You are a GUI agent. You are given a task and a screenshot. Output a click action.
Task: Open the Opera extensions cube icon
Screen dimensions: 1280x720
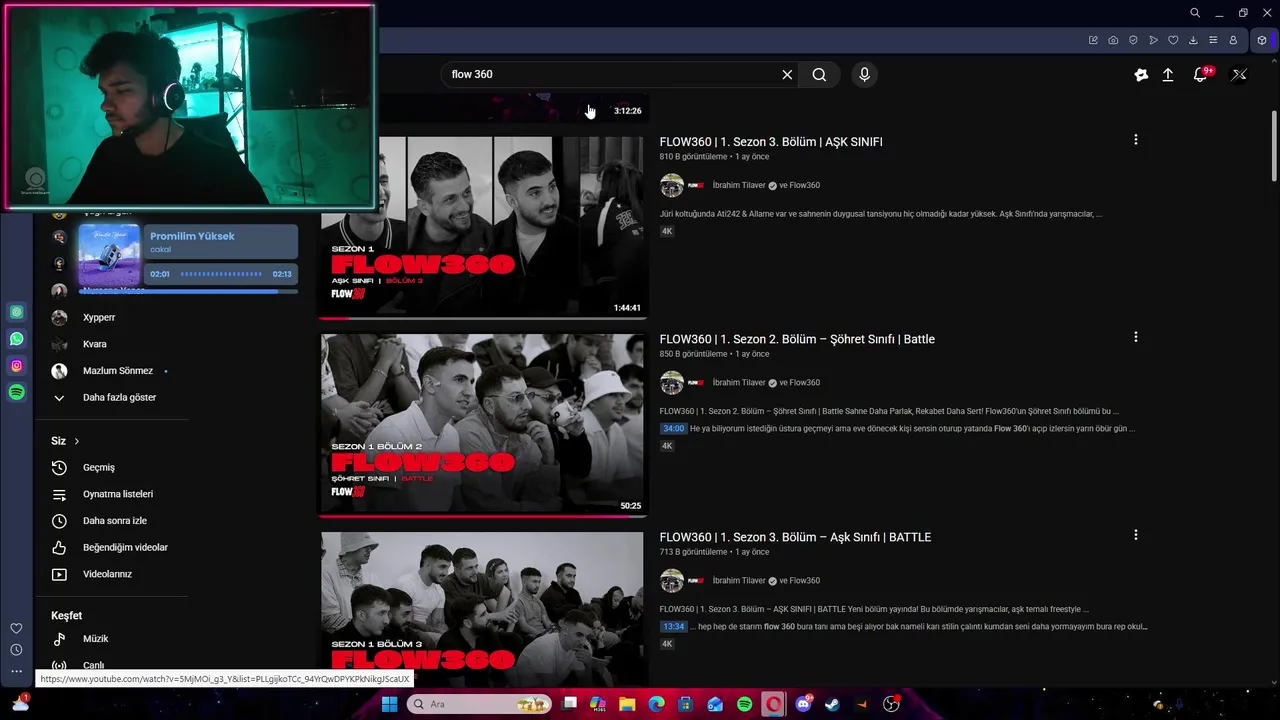click(x=1262, y=40)
